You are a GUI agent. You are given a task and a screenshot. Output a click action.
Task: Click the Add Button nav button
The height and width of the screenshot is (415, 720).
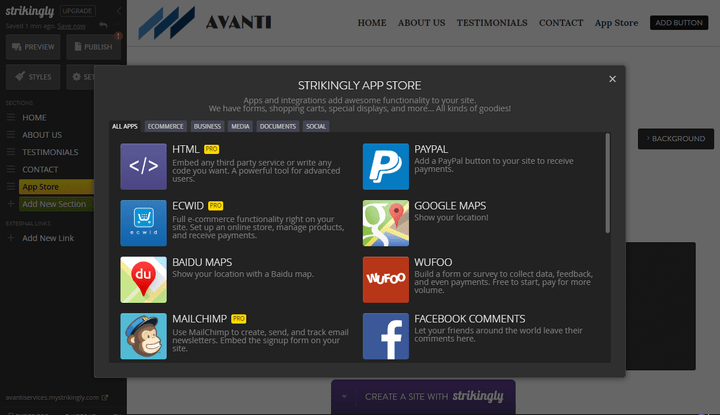coord(679,22)
